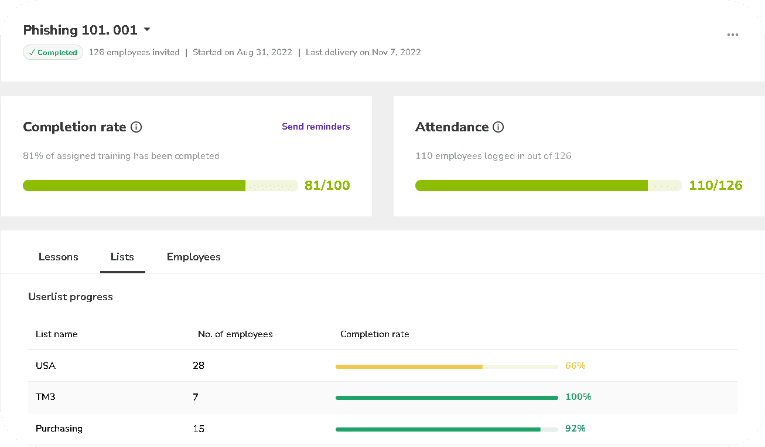Click the Completion rate progress bar
The height and width of the screenshot is (447, 765).
click(160, 185)
